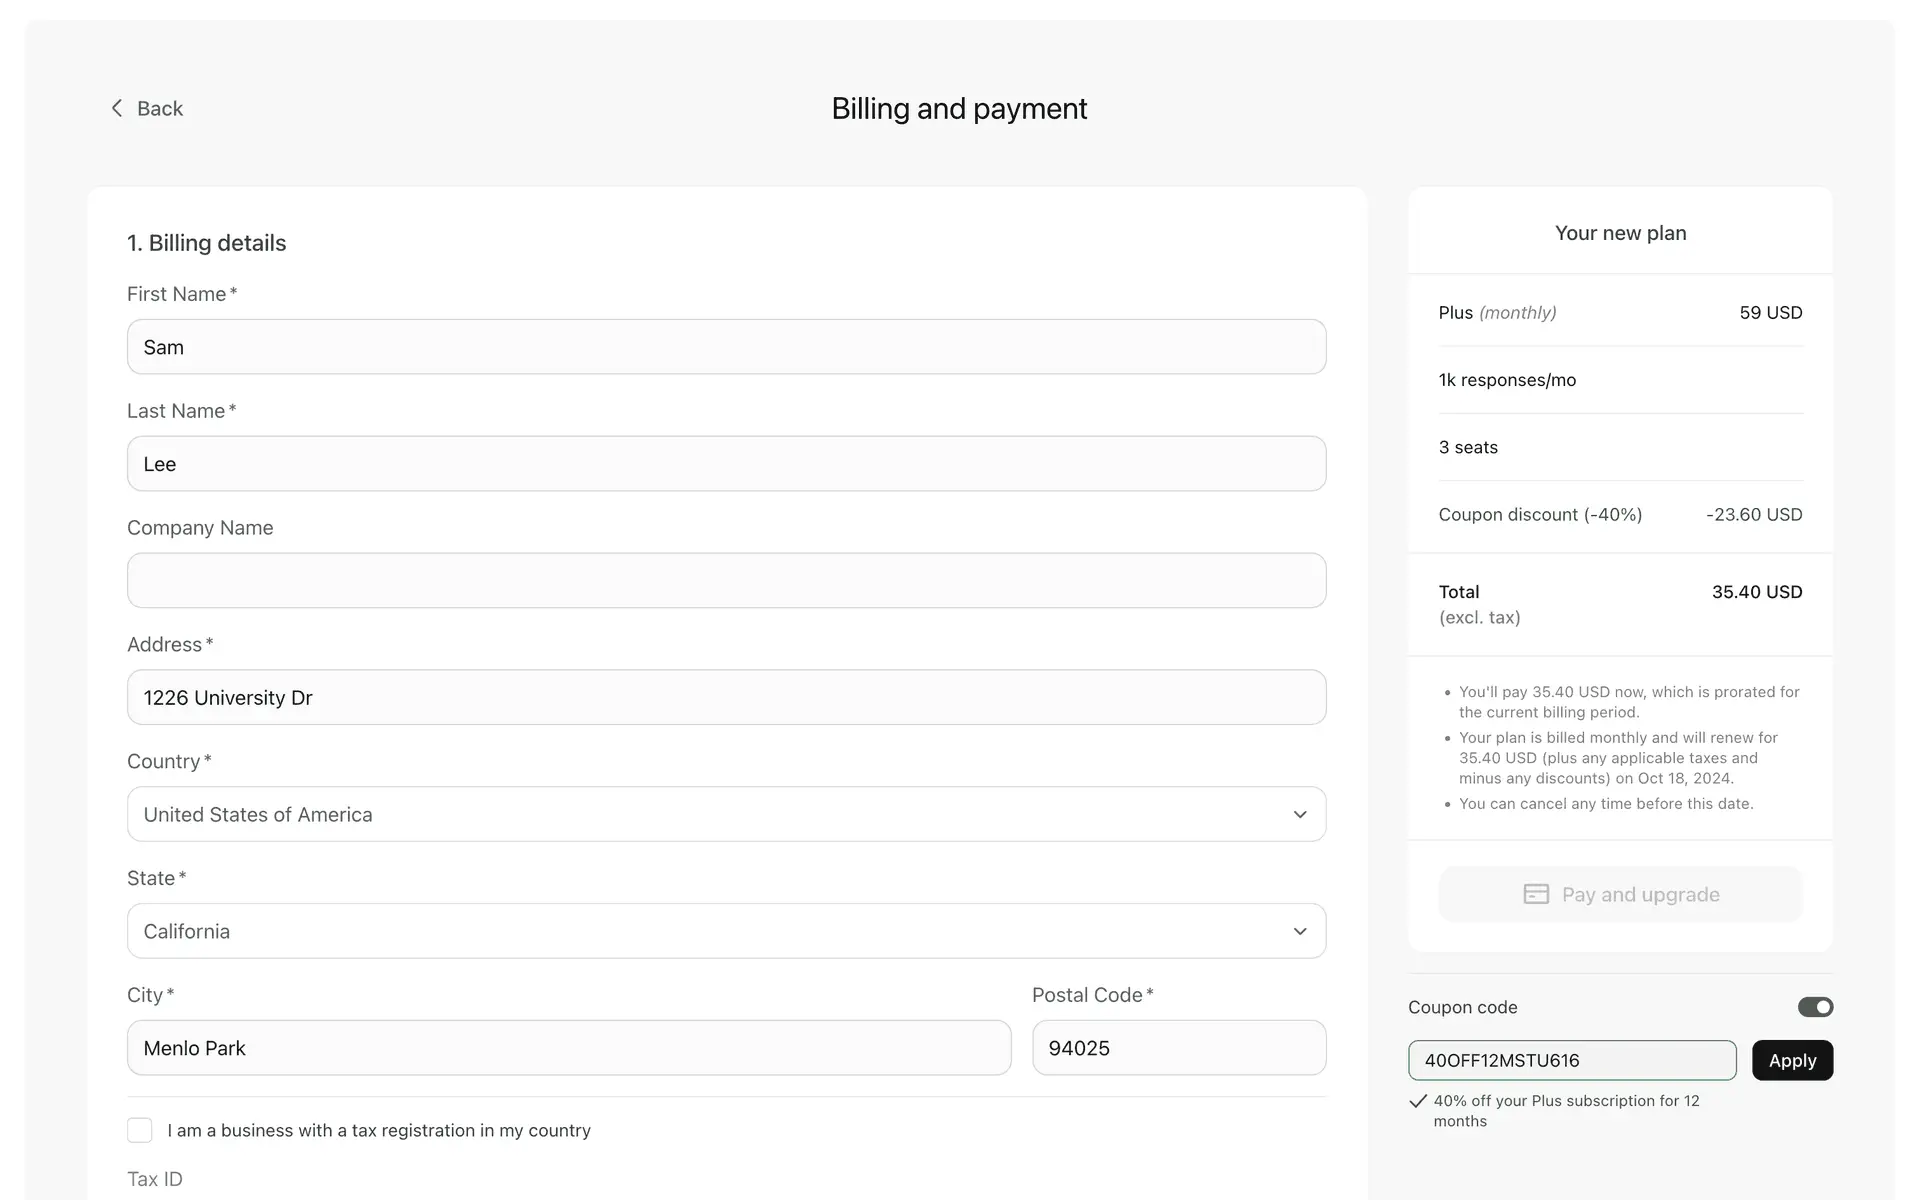This screenshot has width=1920, height=1200.
Task: Check the business tax registration checkbox
Action: (x=140, y=1130)
